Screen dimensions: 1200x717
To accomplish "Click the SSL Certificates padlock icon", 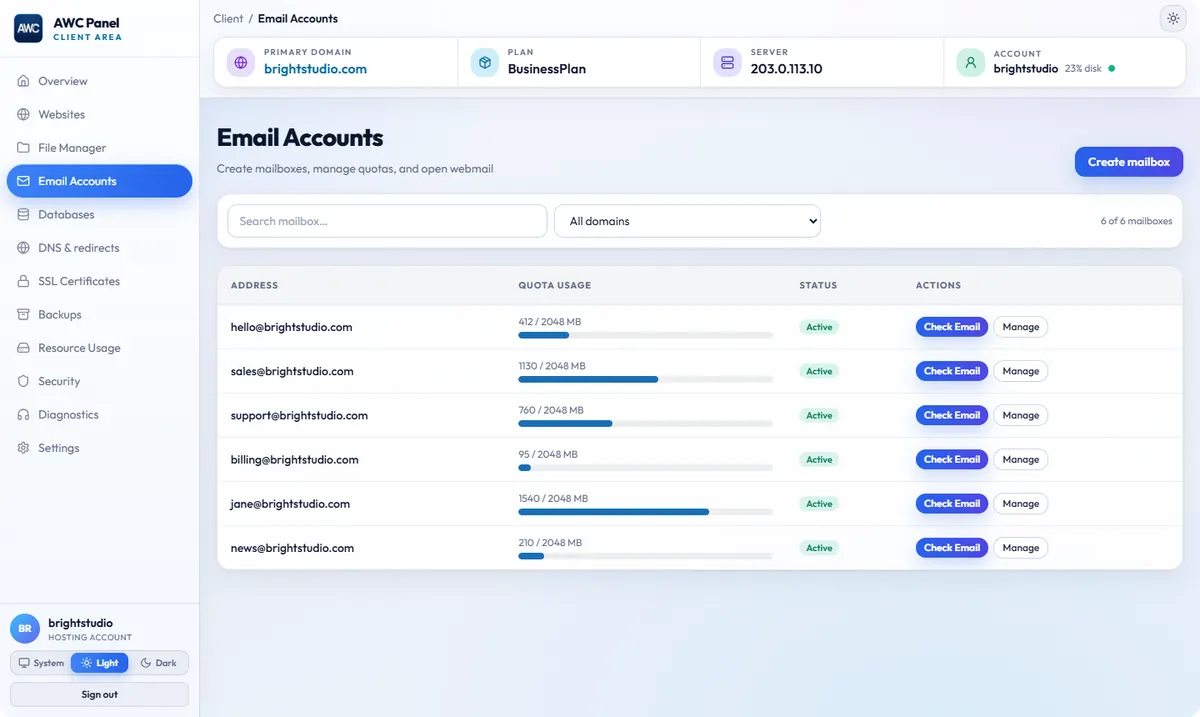I will point(24,281).
